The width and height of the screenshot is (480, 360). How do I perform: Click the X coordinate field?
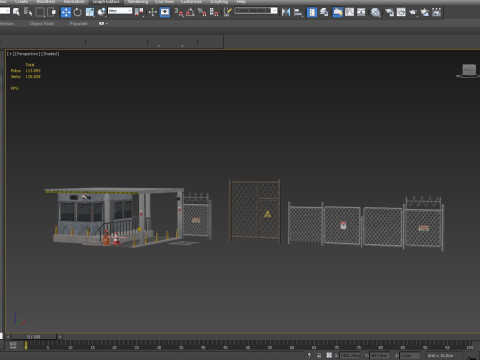(350, 355)
